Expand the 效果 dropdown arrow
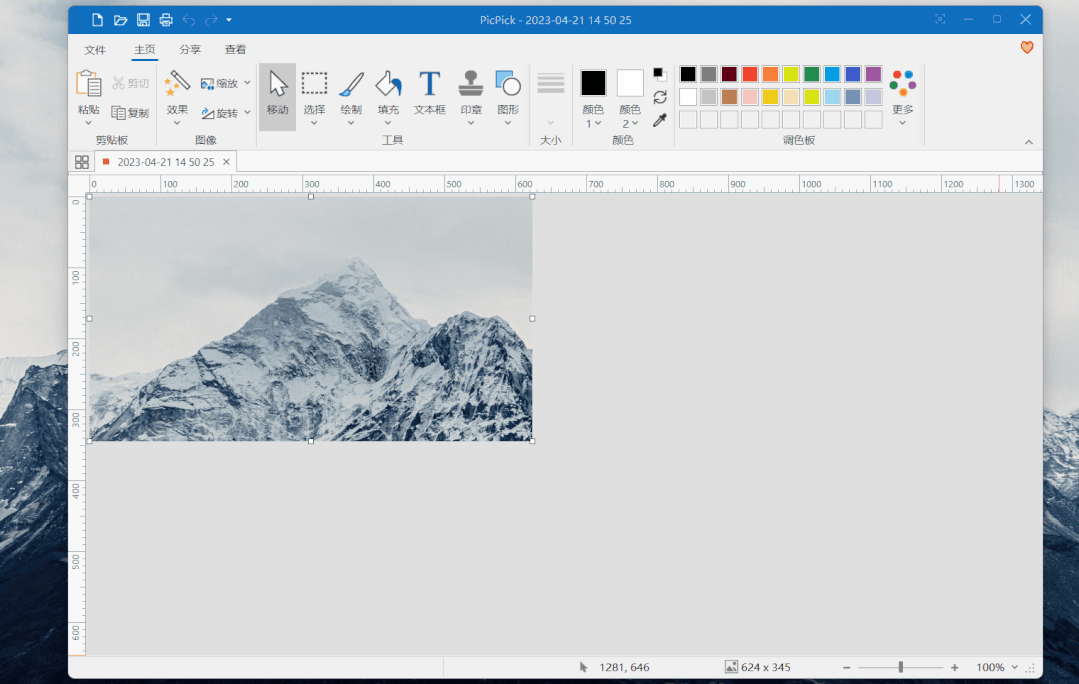This screenshot has height=684, width=1079. [177, 123]
